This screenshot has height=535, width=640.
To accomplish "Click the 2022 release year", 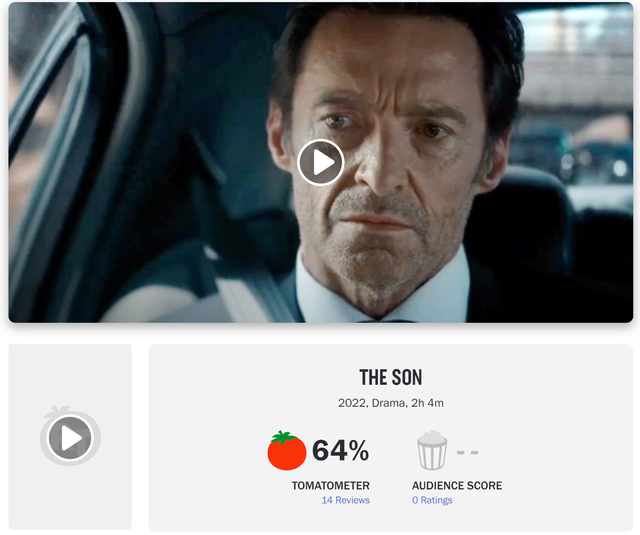I will point(353,403).
